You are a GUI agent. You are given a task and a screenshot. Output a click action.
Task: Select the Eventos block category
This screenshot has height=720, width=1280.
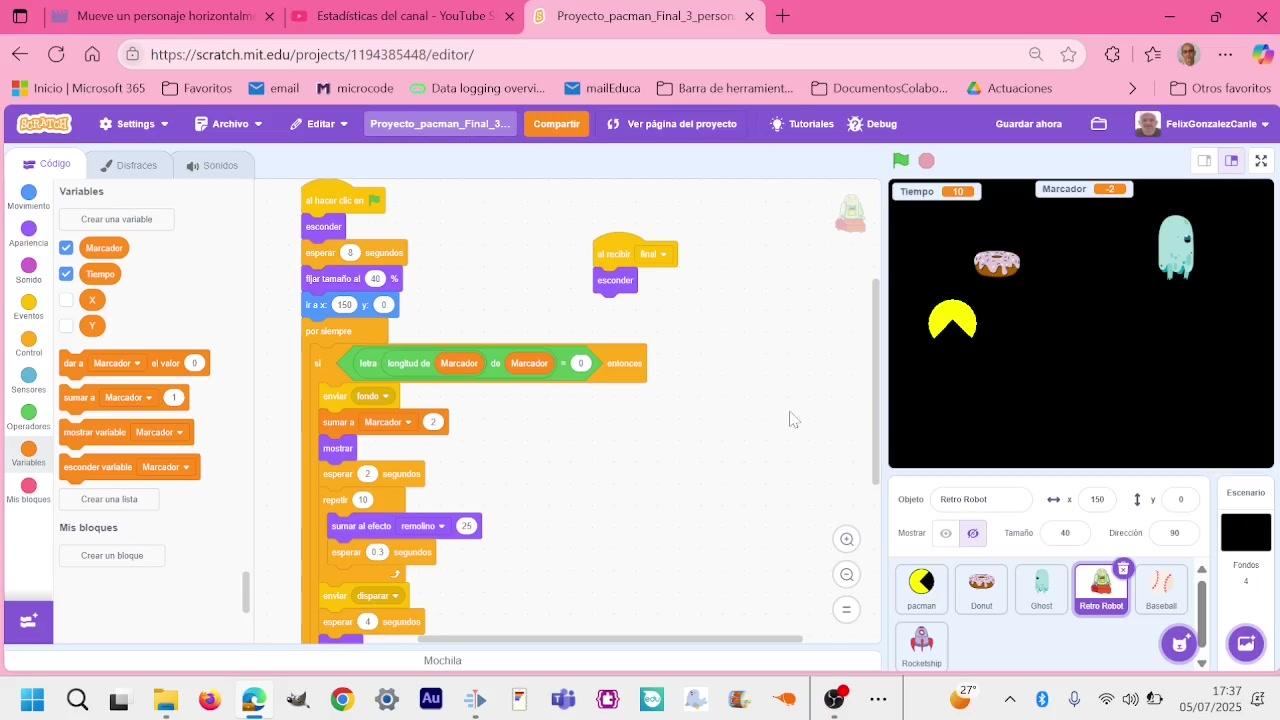pos(29,308)
